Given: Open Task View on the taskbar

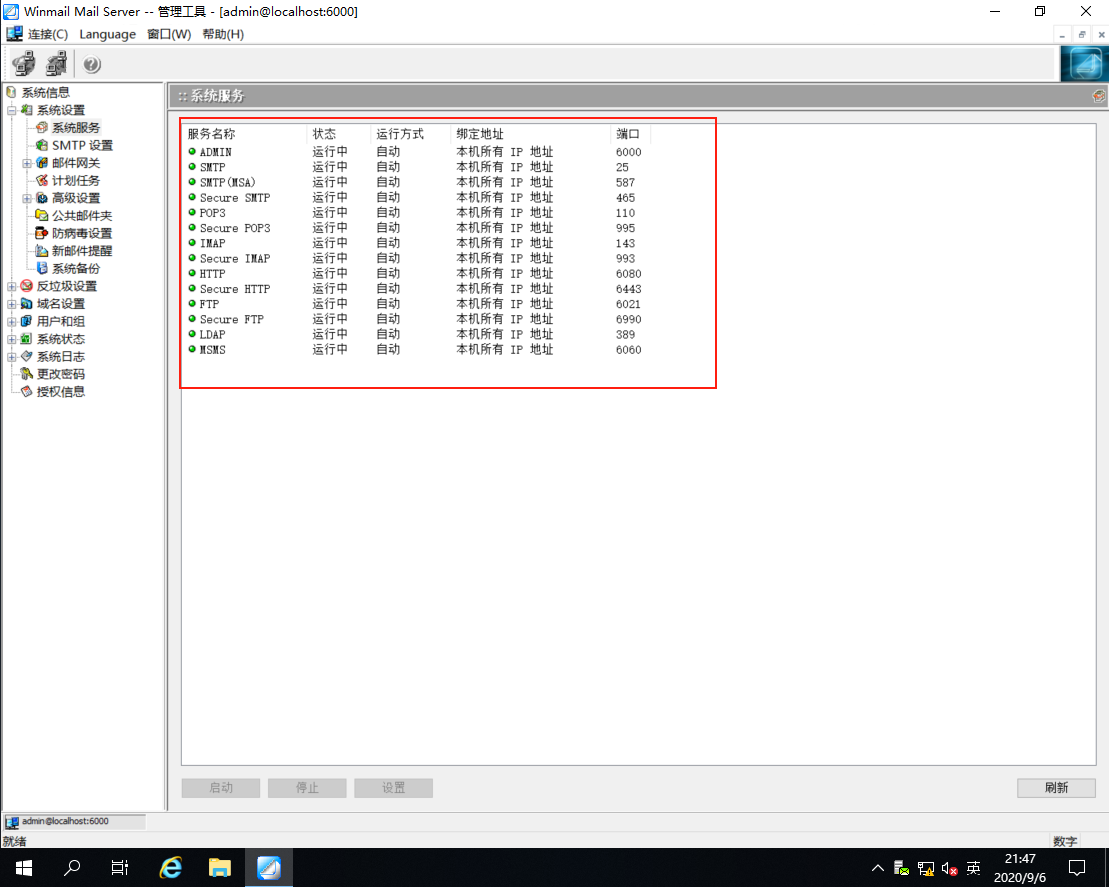Looking at the screenshot, I should pos(120,868).
